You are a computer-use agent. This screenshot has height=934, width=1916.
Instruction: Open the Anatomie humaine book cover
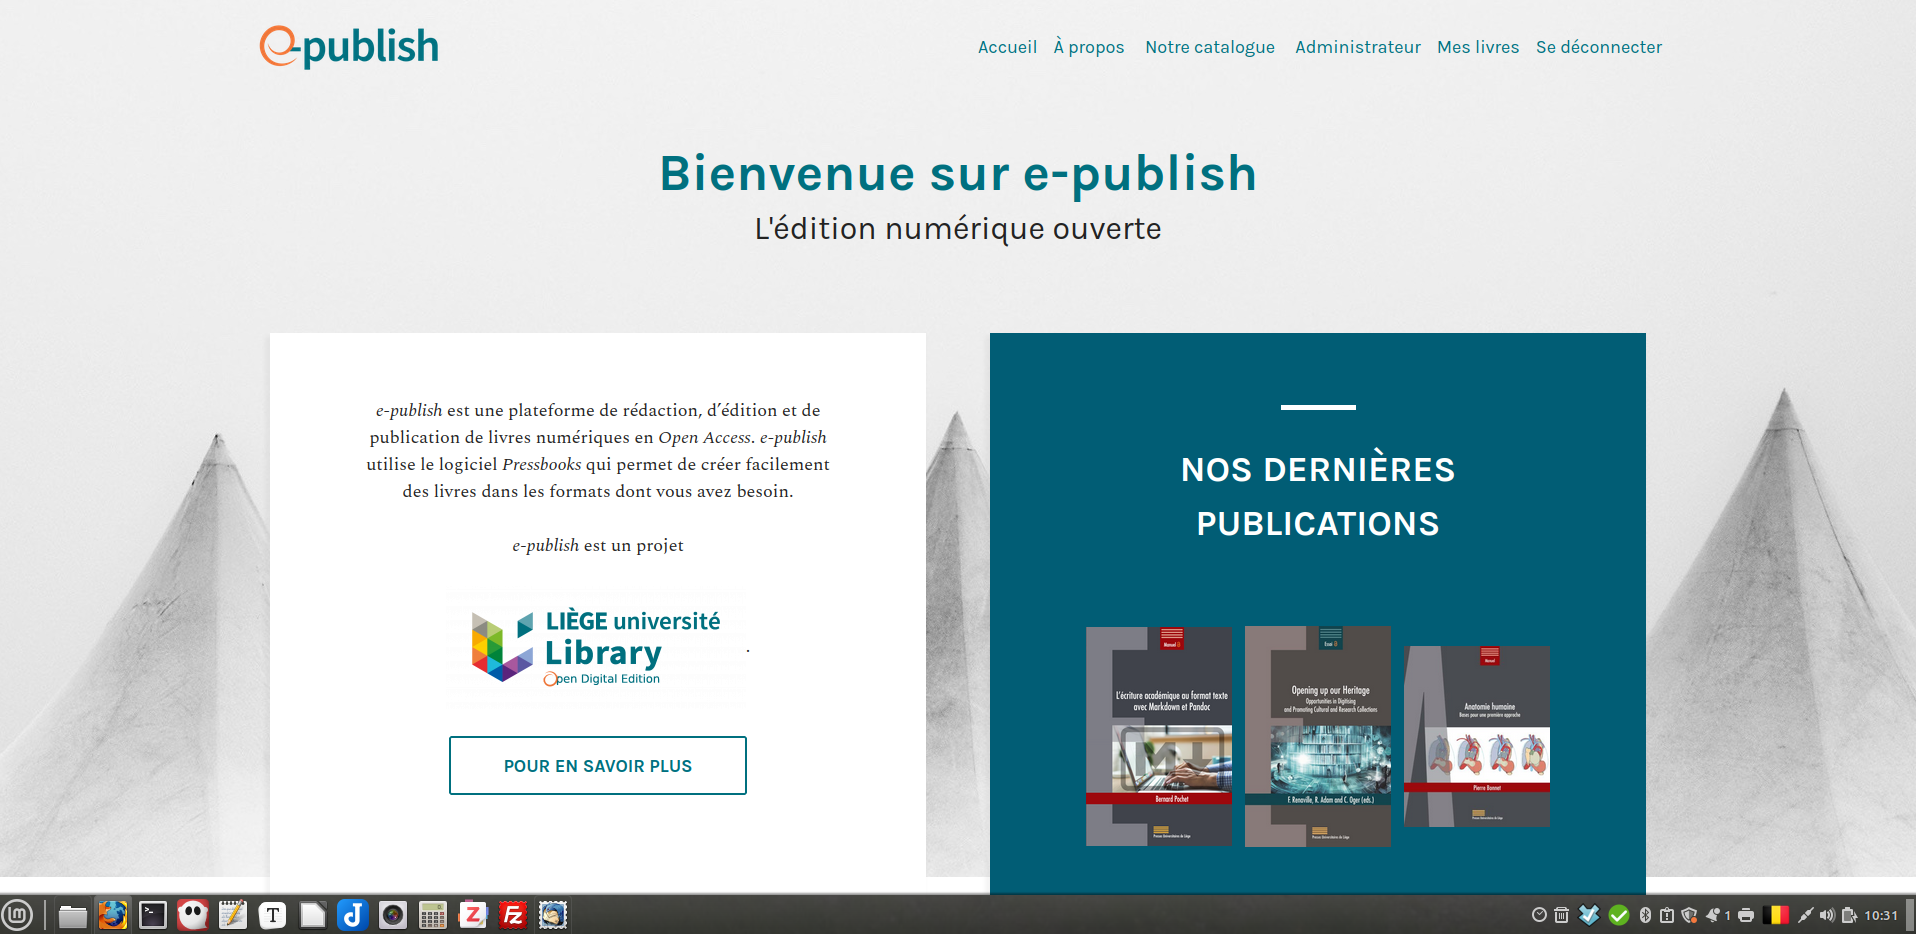point(1476,736)
